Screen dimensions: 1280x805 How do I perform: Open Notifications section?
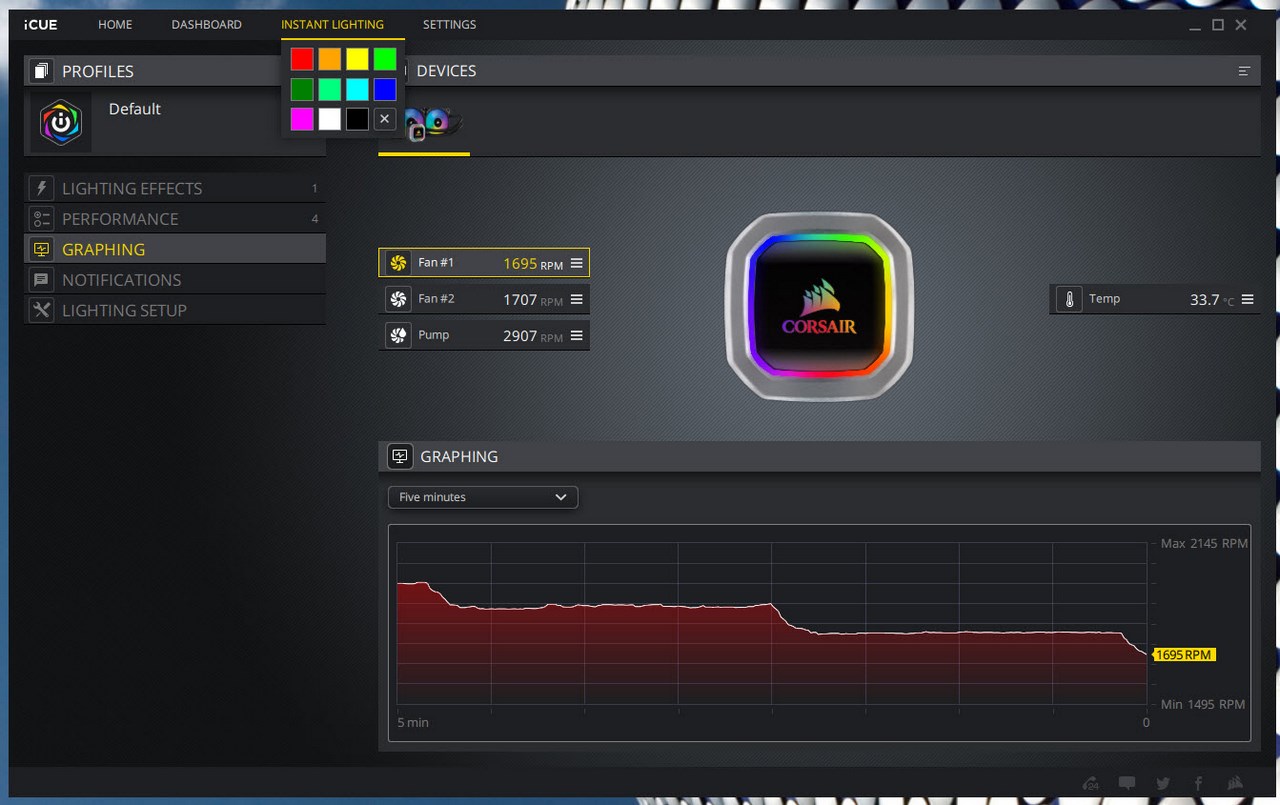175,280
